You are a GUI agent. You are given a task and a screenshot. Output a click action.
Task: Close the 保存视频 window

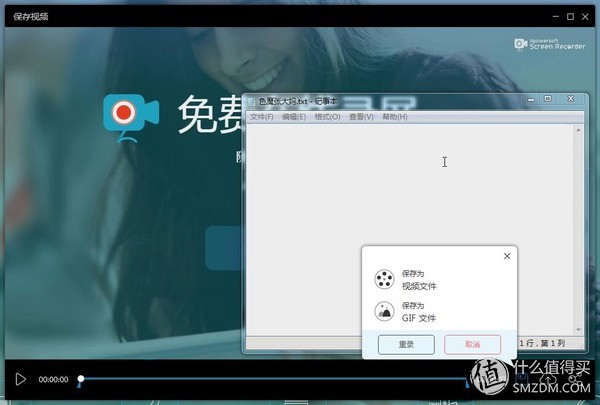[585, 16]
